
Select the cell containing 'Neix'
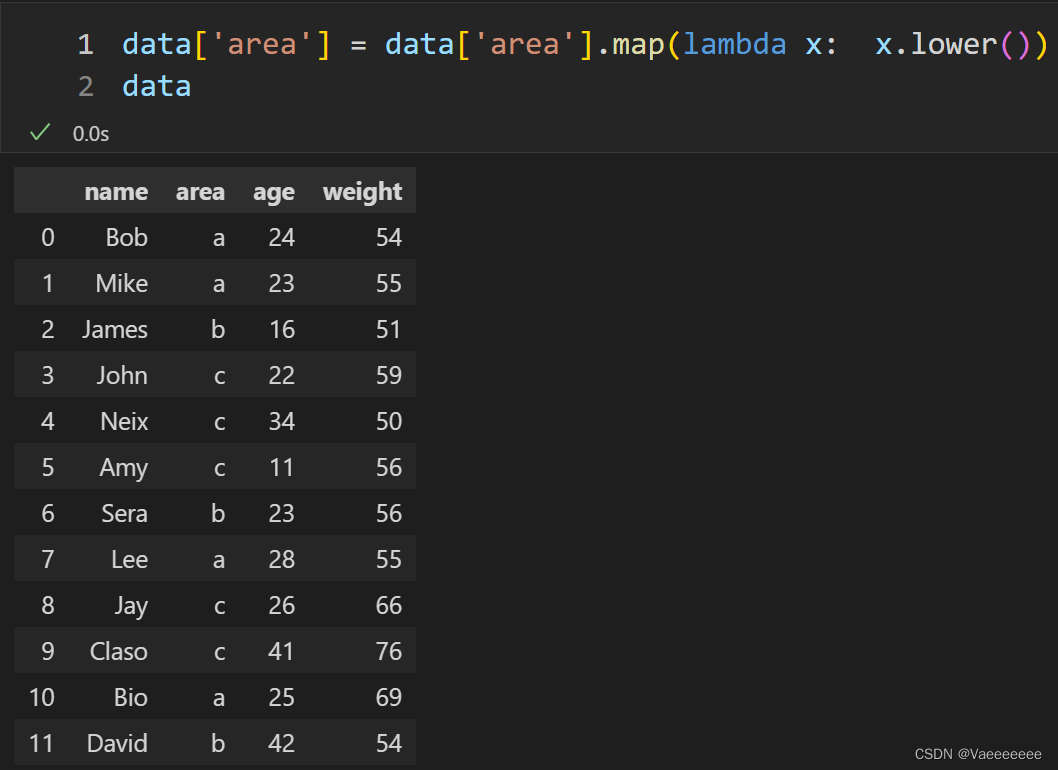click(124, 421)
